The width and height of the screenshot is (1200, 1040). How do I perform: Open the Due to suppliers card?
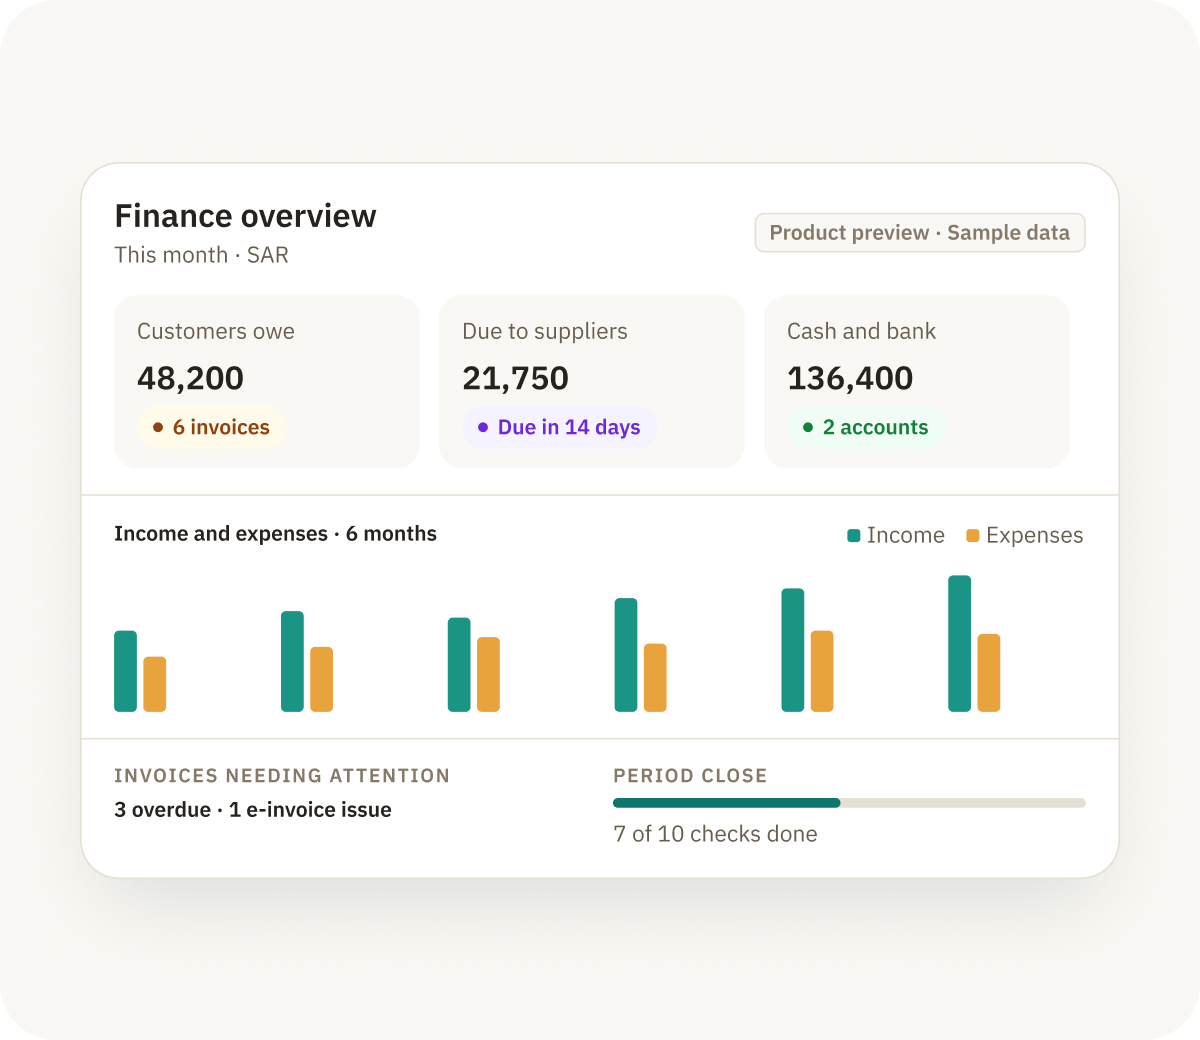point(592,381)
